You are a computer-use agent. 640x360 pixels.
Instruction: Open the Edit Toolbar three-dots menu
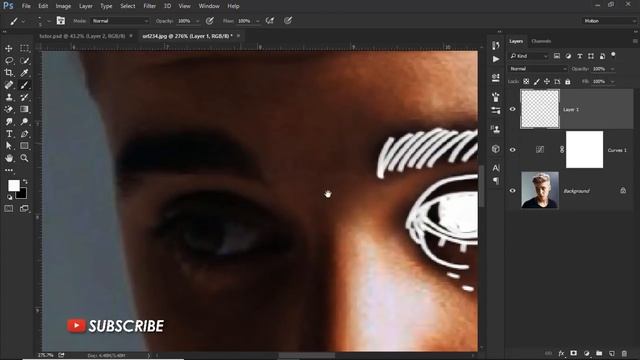tap(9, 170)
